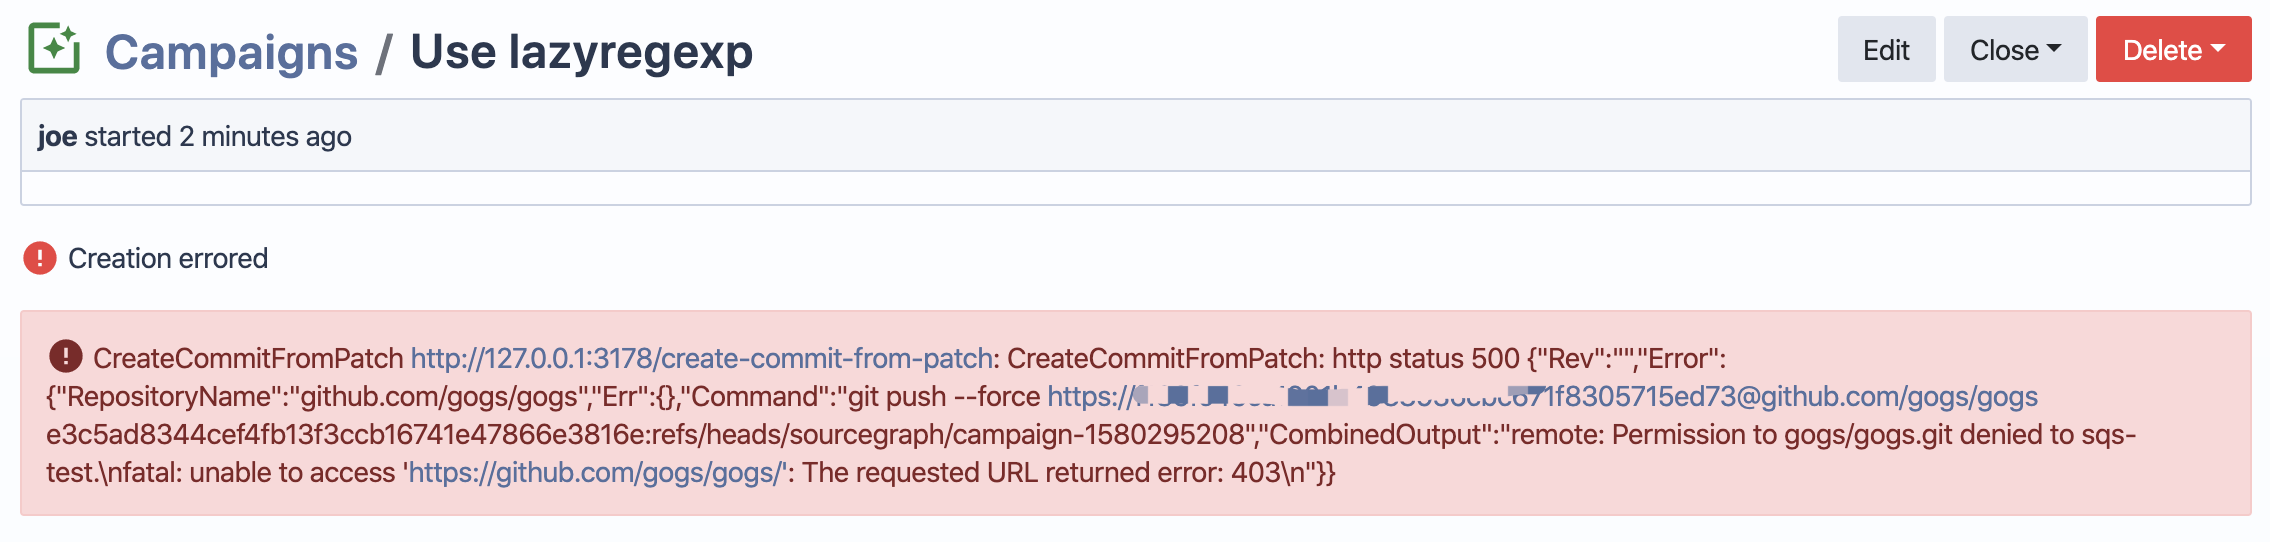Screen dimensions: 2270x542
Task: Open the redacted token github.com/gogs/gogs push link
Action: click(1542, 396)
